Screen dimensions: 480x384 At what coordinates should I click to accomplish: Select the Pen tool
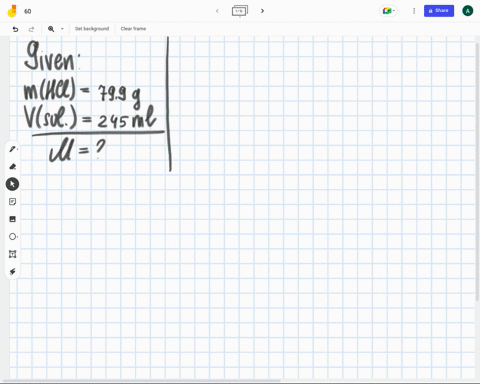click(13, 149)
